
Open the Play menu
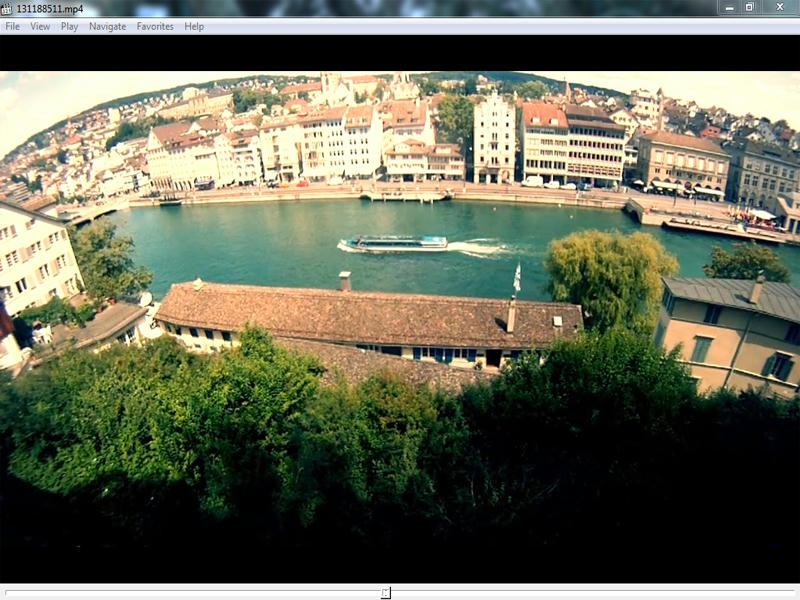point(69,27)
